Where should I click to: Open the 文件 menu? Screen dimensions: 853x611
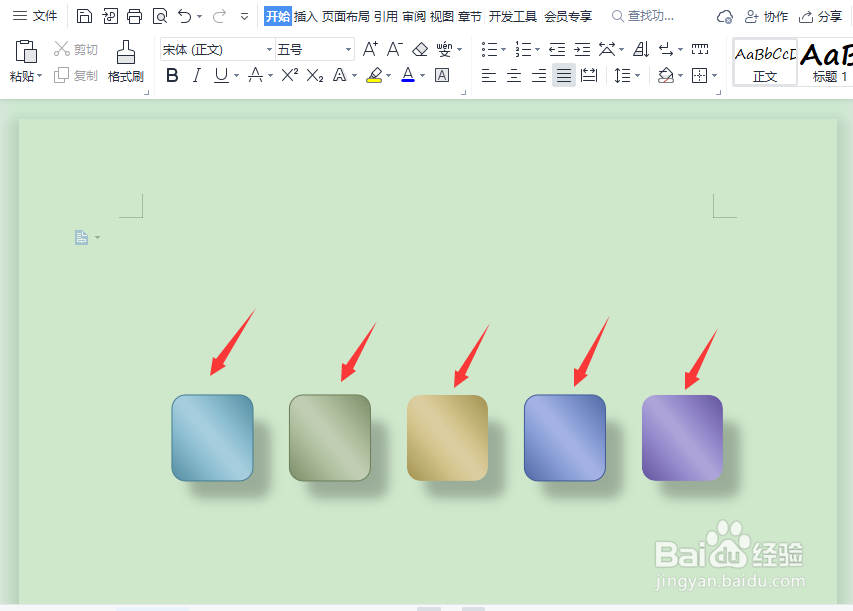pyautogui.click(x=35, y=16)
